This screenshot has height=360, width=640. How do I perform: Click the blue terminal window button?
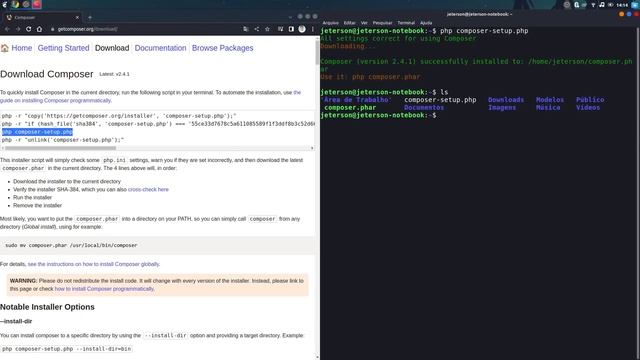point(629,14)
